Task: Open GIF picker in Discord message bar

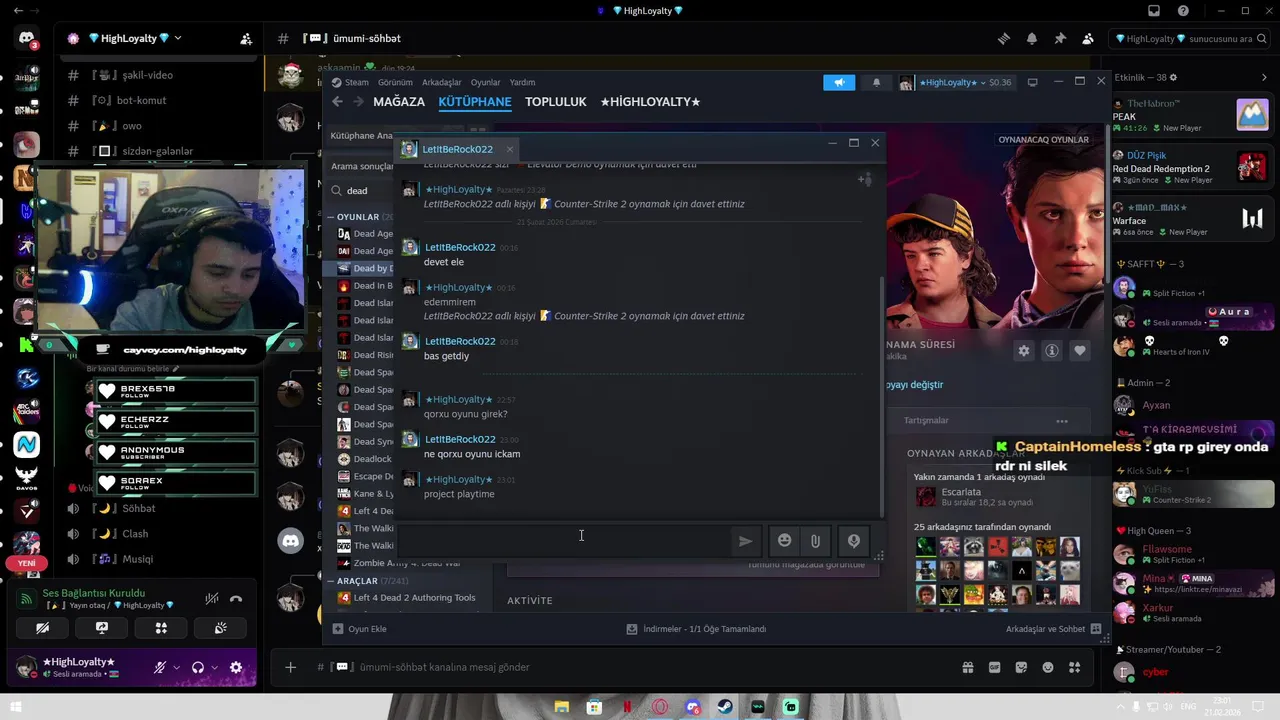Action: tap(995, 667)
